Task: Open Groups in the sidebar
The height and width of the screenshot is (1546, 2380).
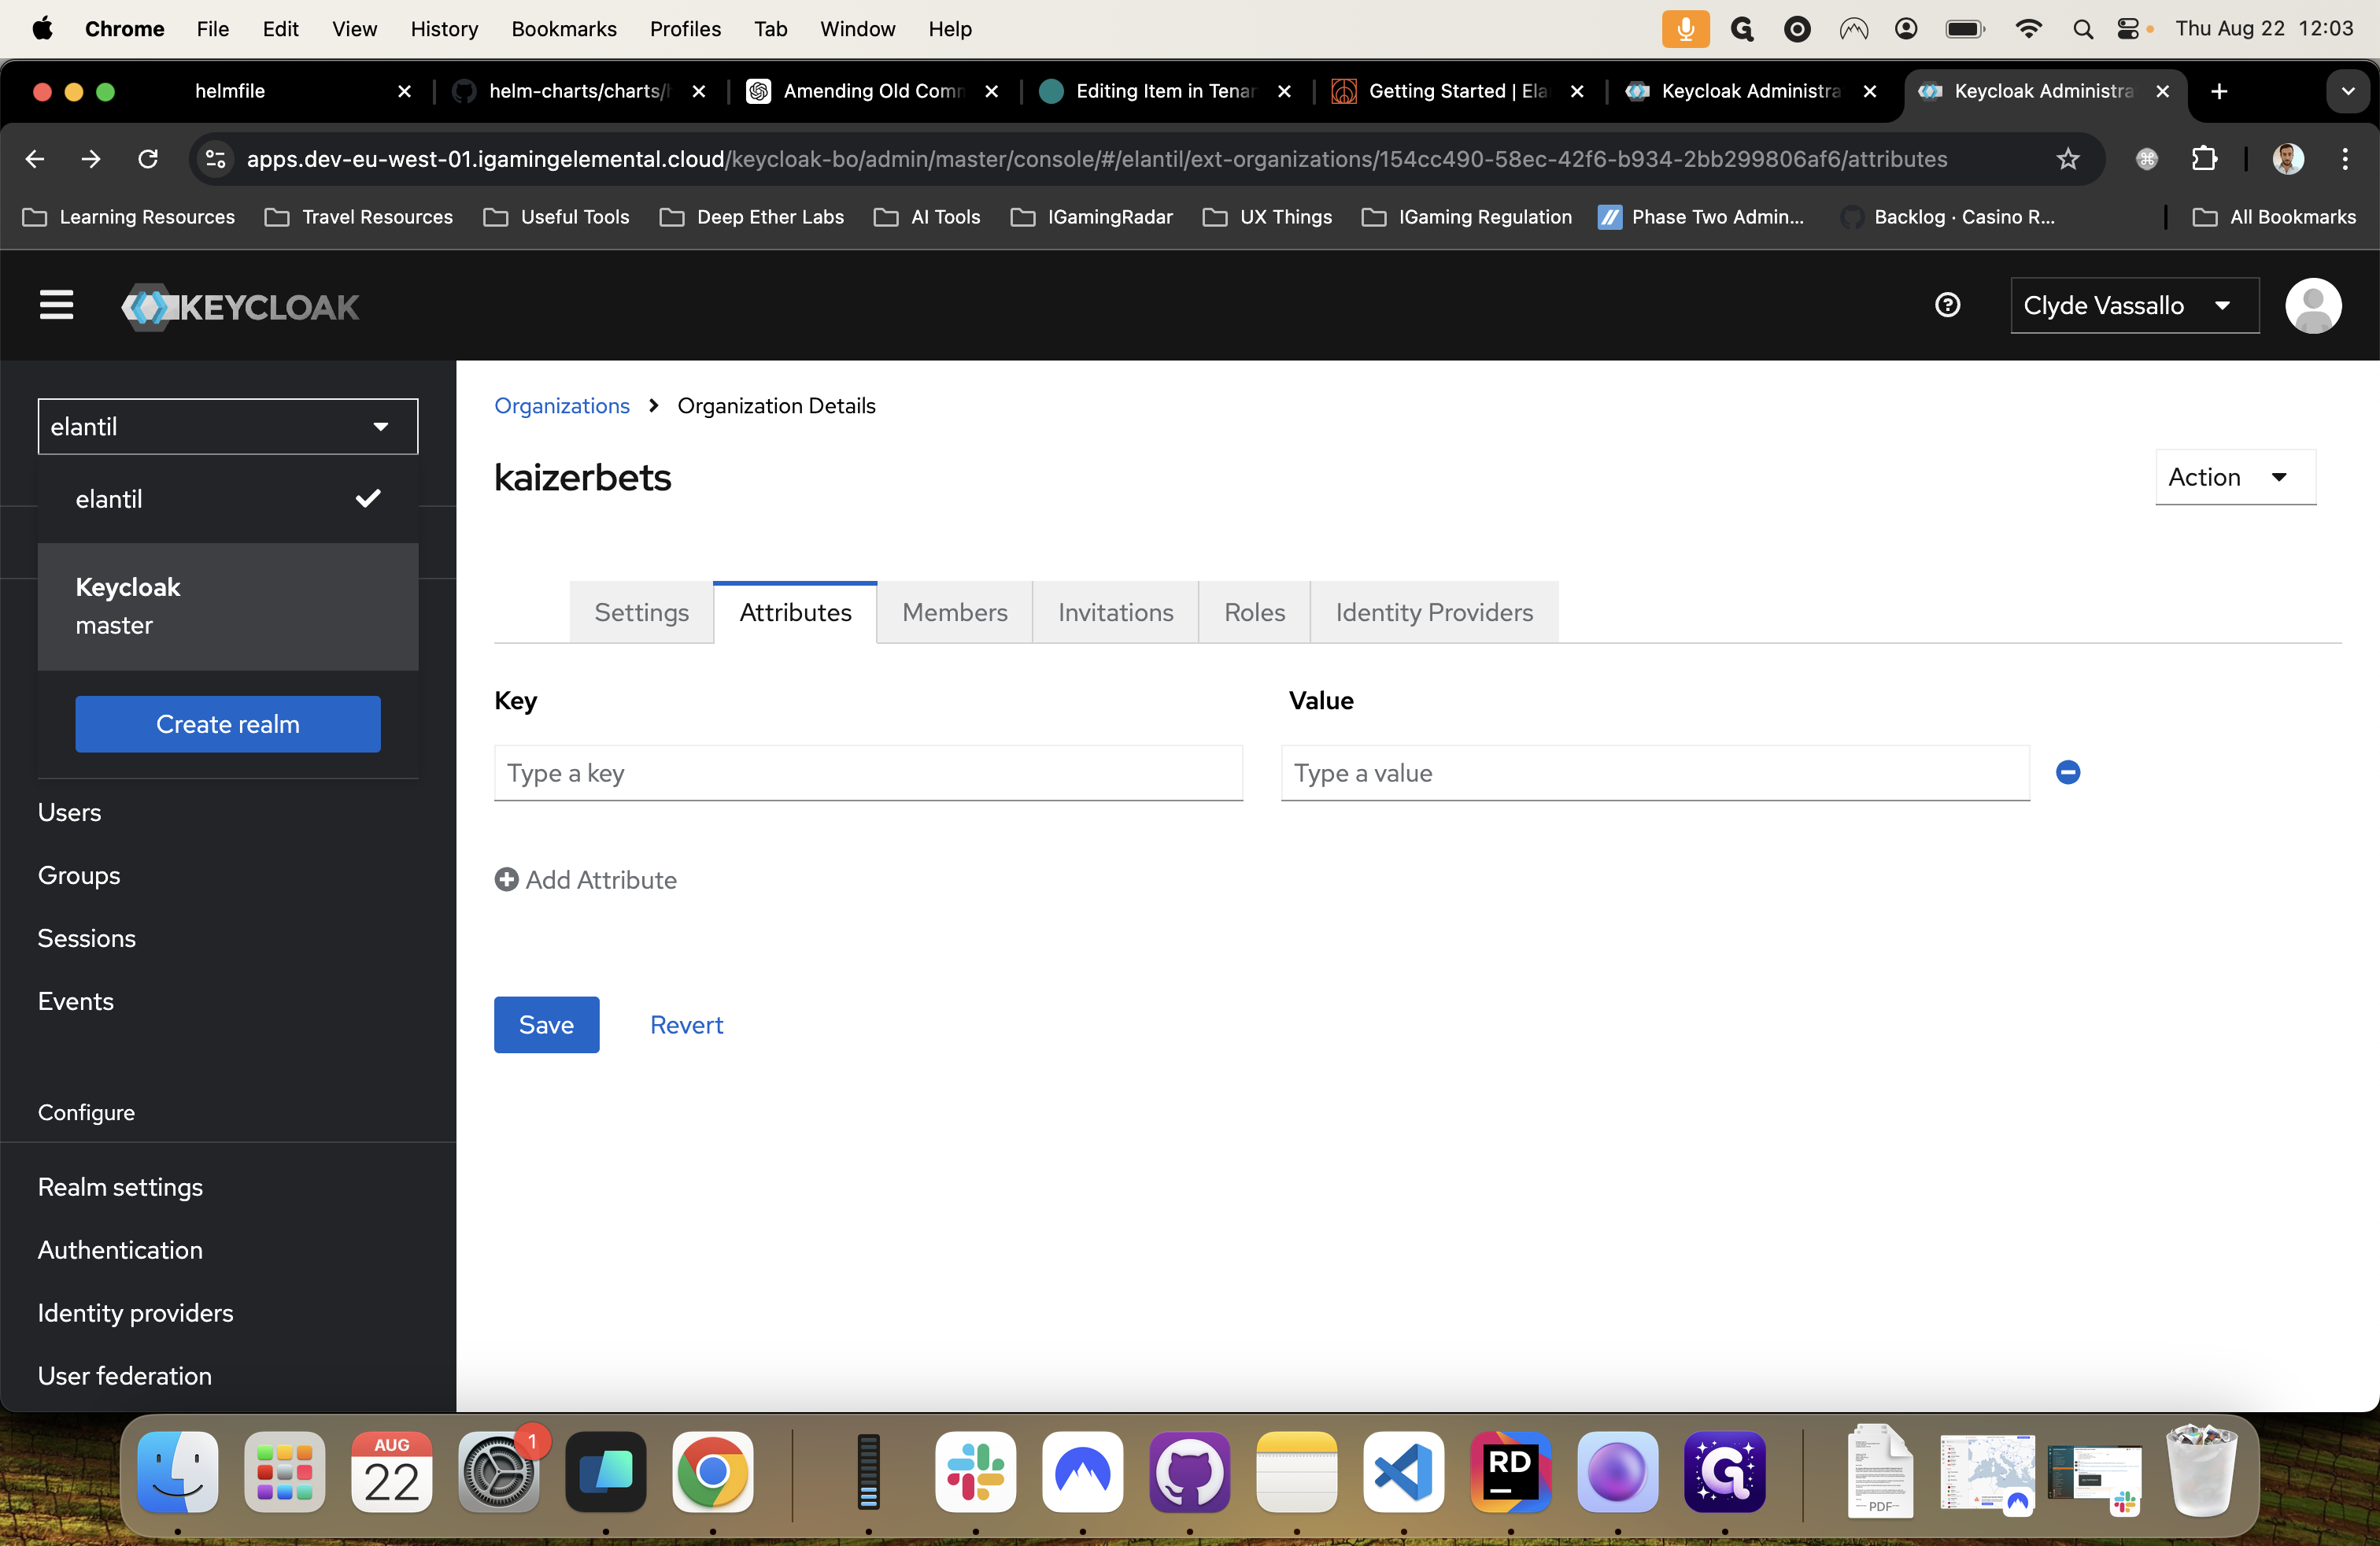Action: tap(79, 875)
